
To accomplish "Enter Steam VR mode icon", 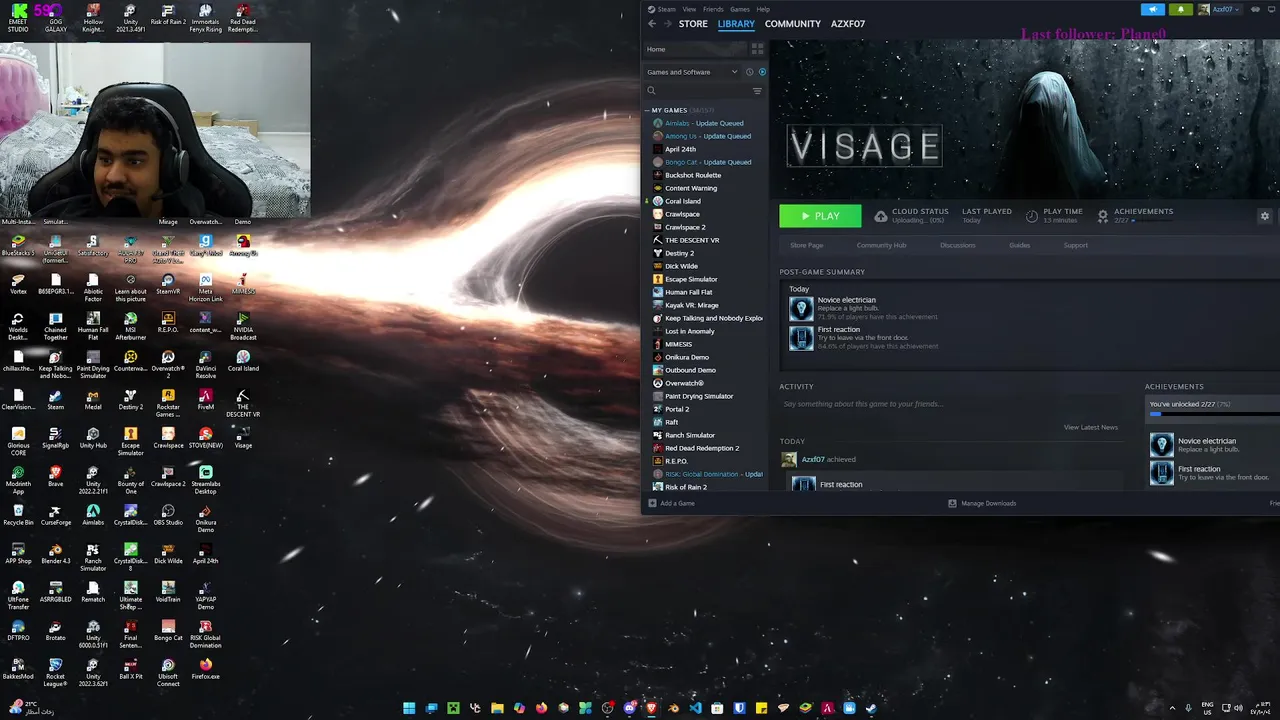I will (x=1254, y=9).
